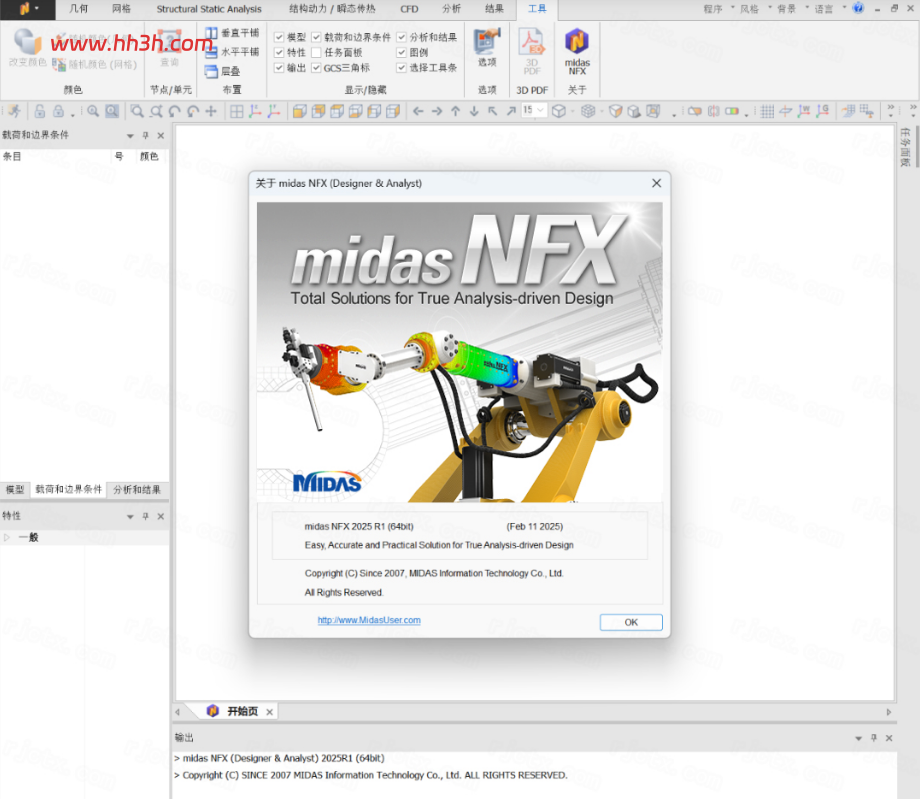The height and width of the screenshot is (799, 920).
Task: Select 垂直平铺 vertical tile layout
Action: coord(232,33)
